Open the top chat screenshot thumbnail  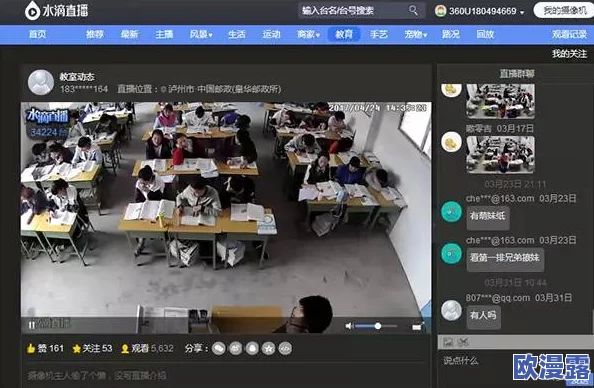coord(500,101)
